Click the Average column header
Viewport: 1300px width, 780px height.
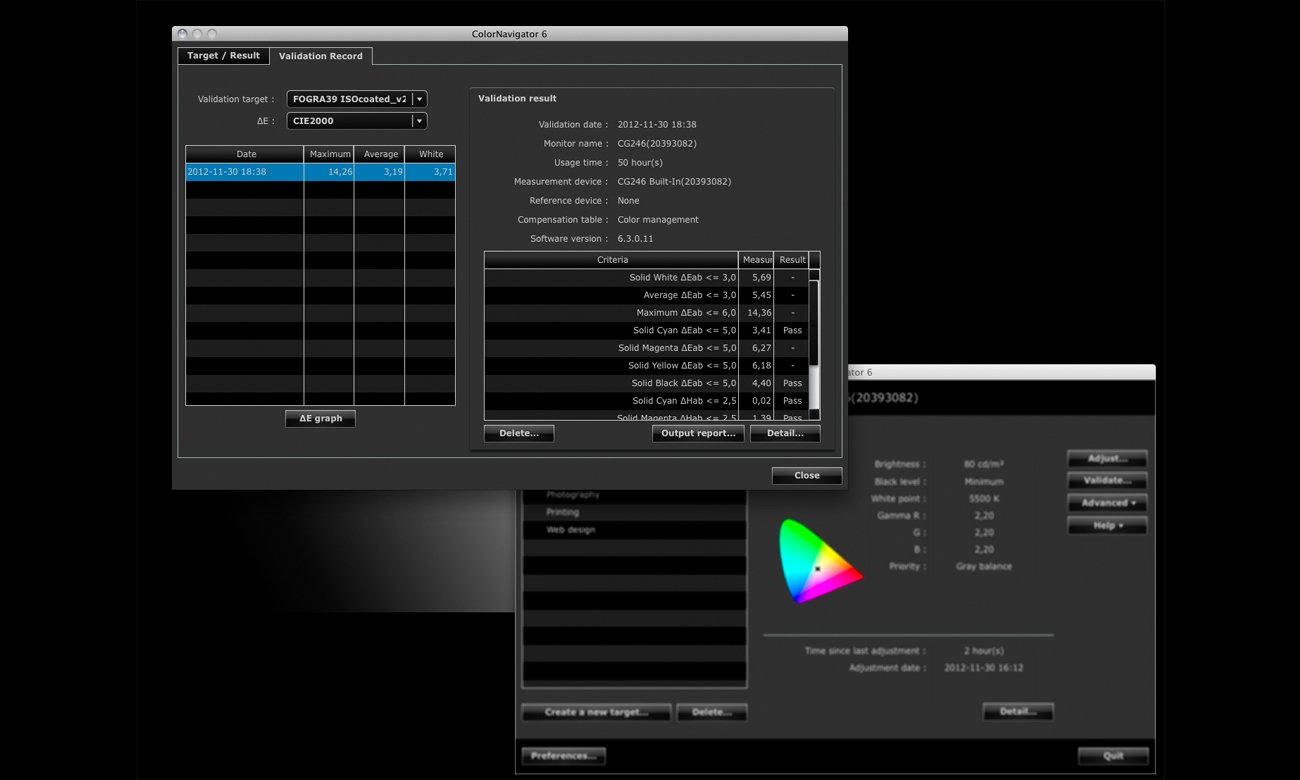click(x=380, y=154)
